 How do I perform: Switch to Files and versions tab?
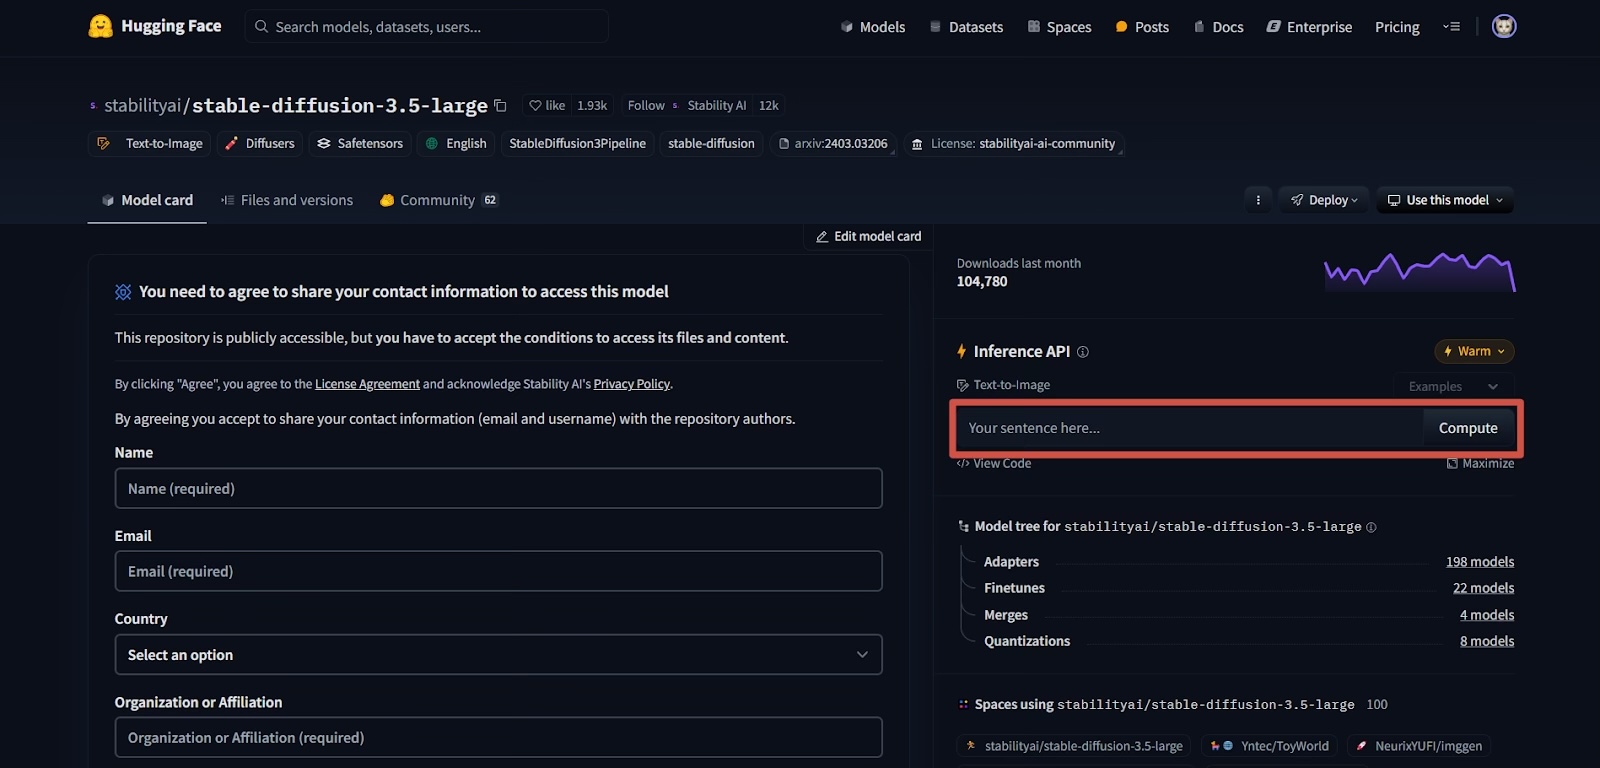tap(287, 200)
